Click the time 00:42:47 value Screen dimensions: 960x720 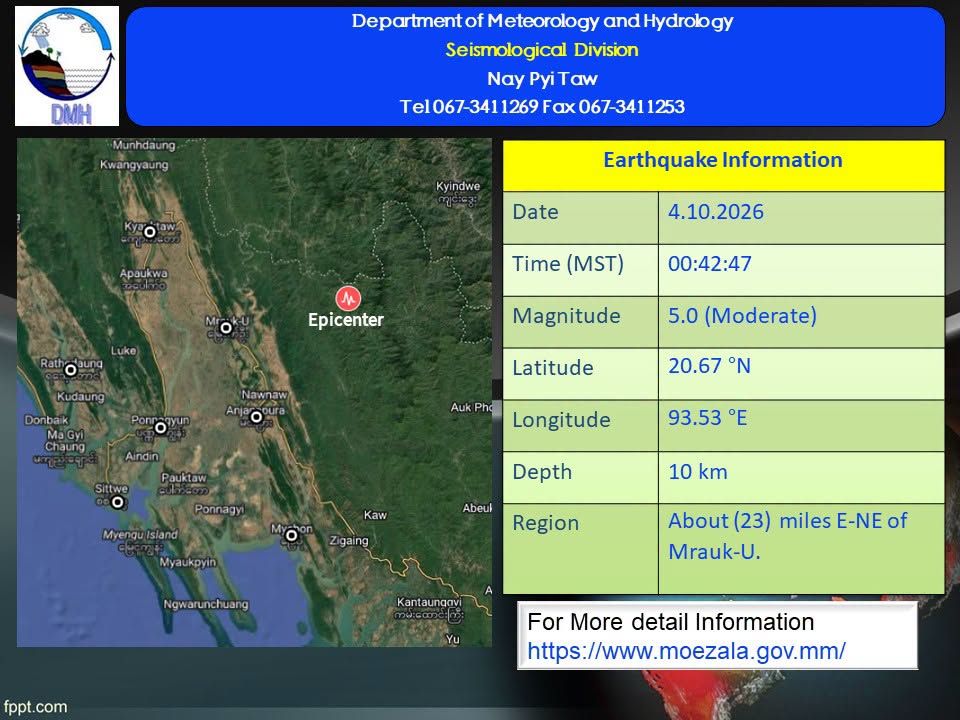click(710, 264)
